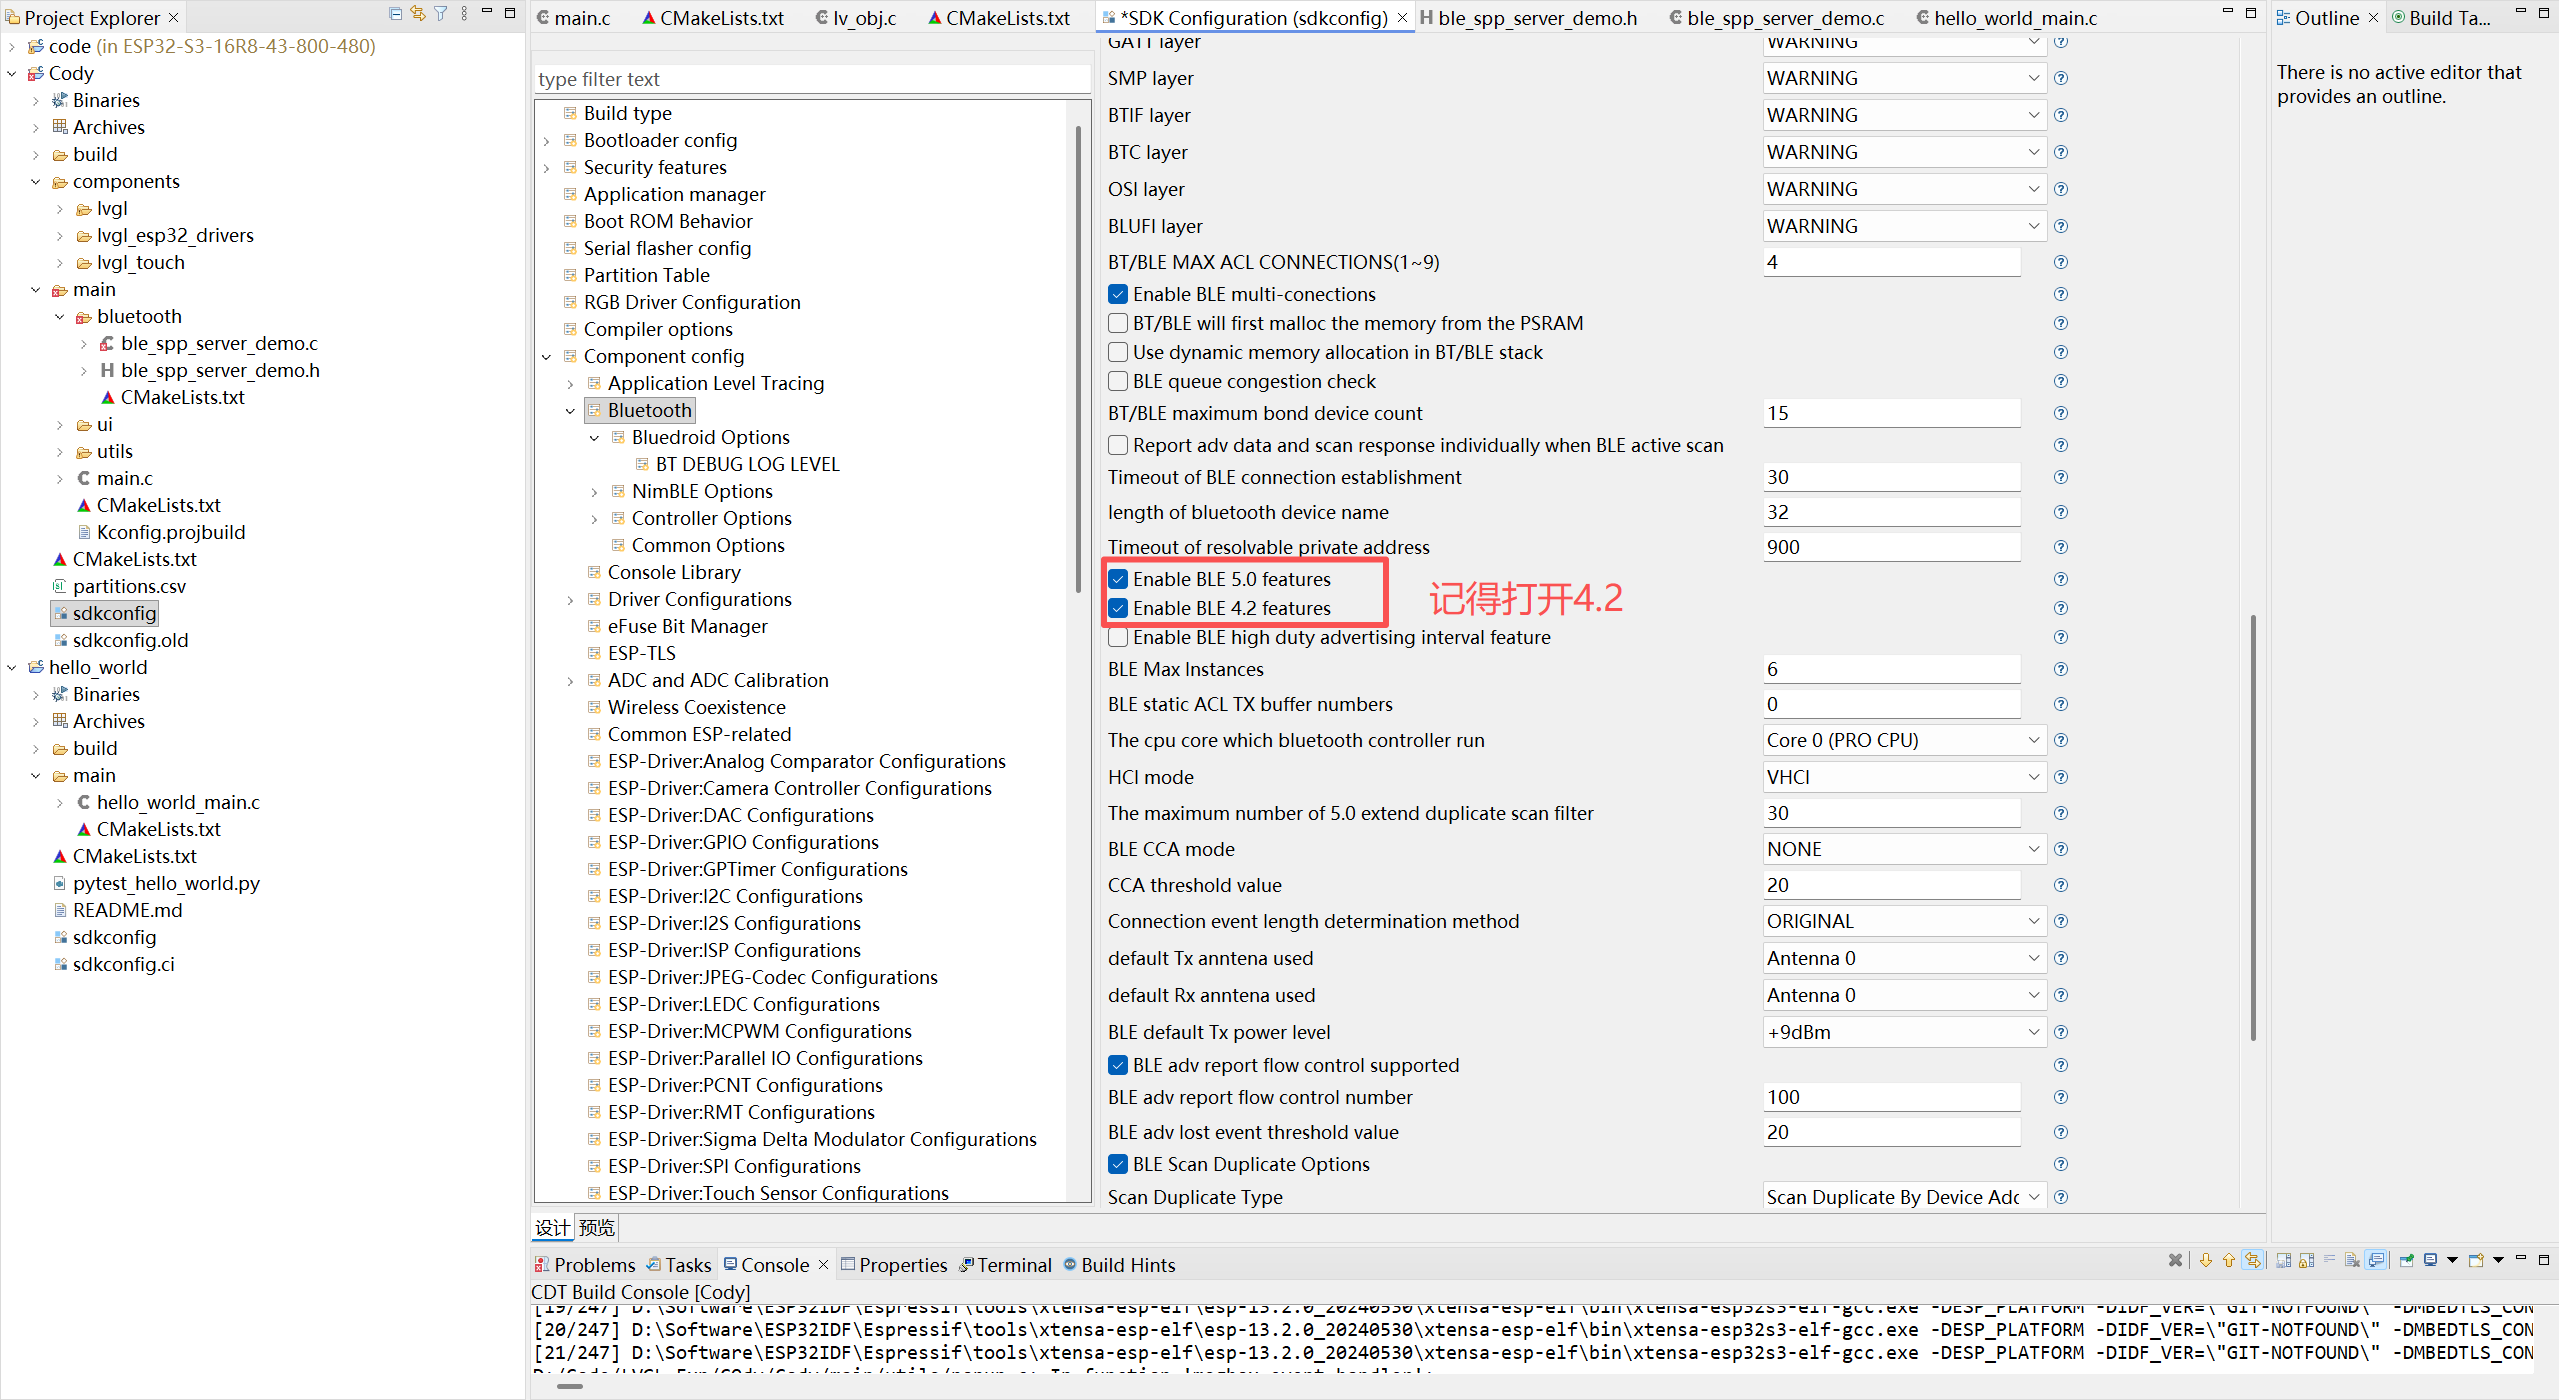Click Timeout of resolvable private address field
This screenshot has height=1400, width=2559.
pyautogui.click(x=1891, y=547)
